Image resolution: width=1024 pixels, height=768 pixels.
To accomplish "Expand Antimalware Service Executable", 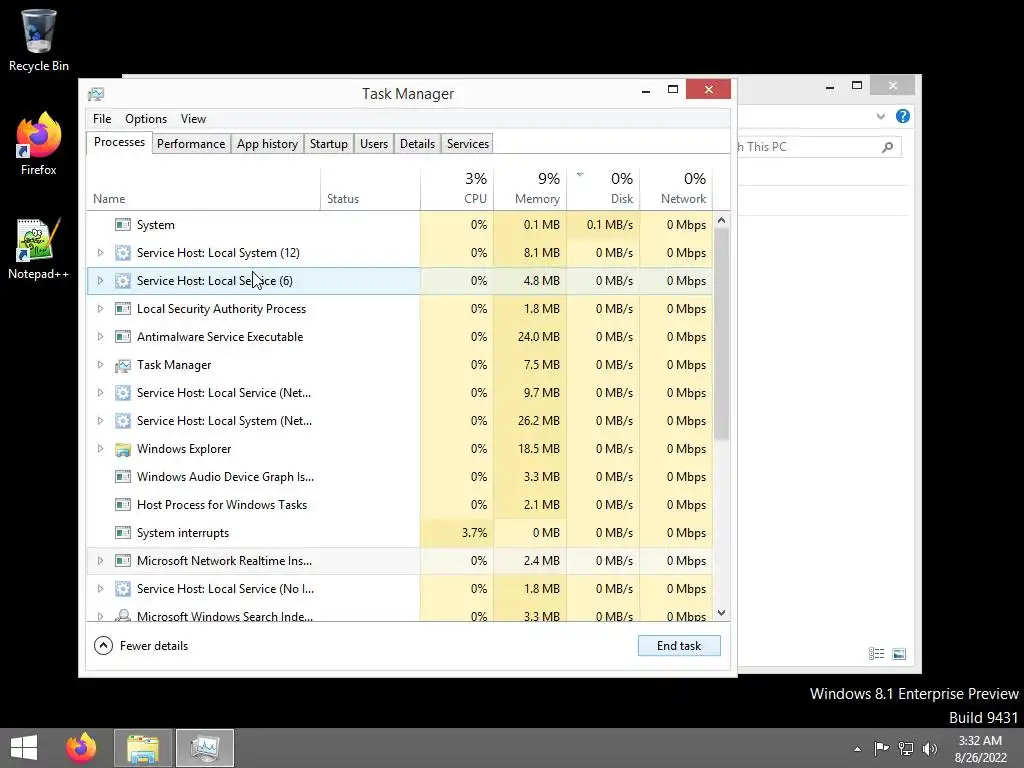I will (x=100, y=337).
